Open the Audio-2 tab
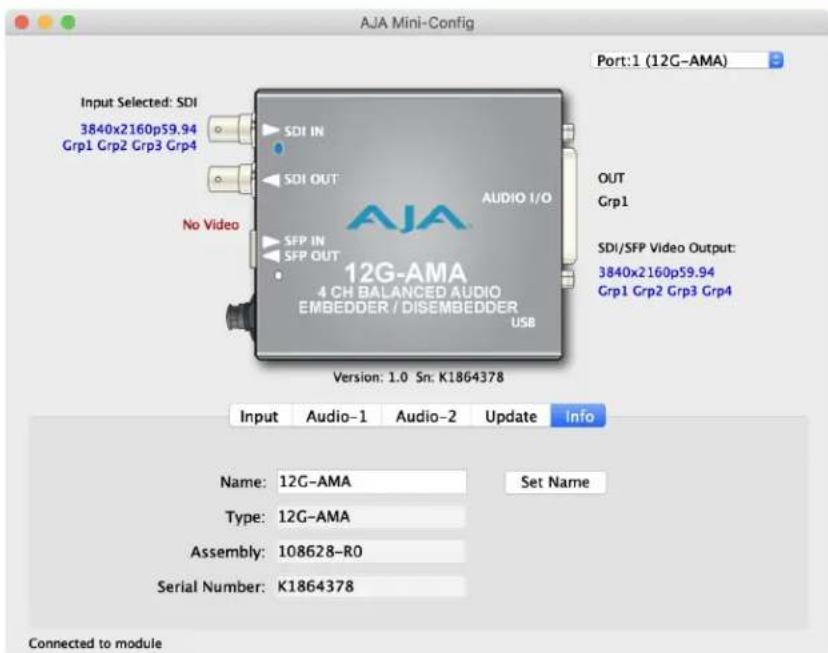The height and width of the screenshot is (653, 828). (x=426, y=416)
